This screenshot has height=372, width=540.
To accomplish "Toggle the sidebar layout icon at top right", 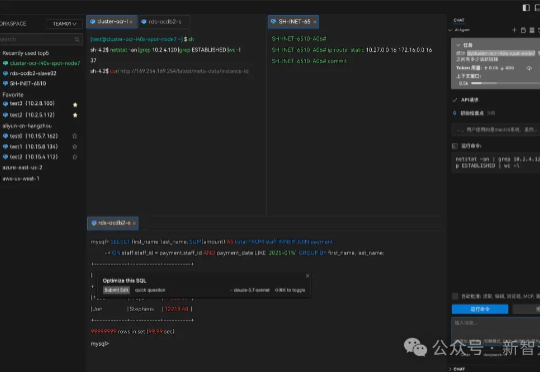I will coord(526,8).
